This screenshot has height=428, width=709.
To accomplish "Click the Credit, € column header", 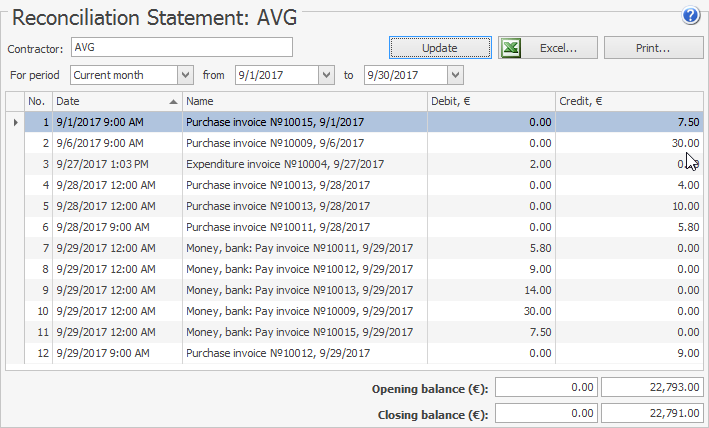I will coord(628,101).
